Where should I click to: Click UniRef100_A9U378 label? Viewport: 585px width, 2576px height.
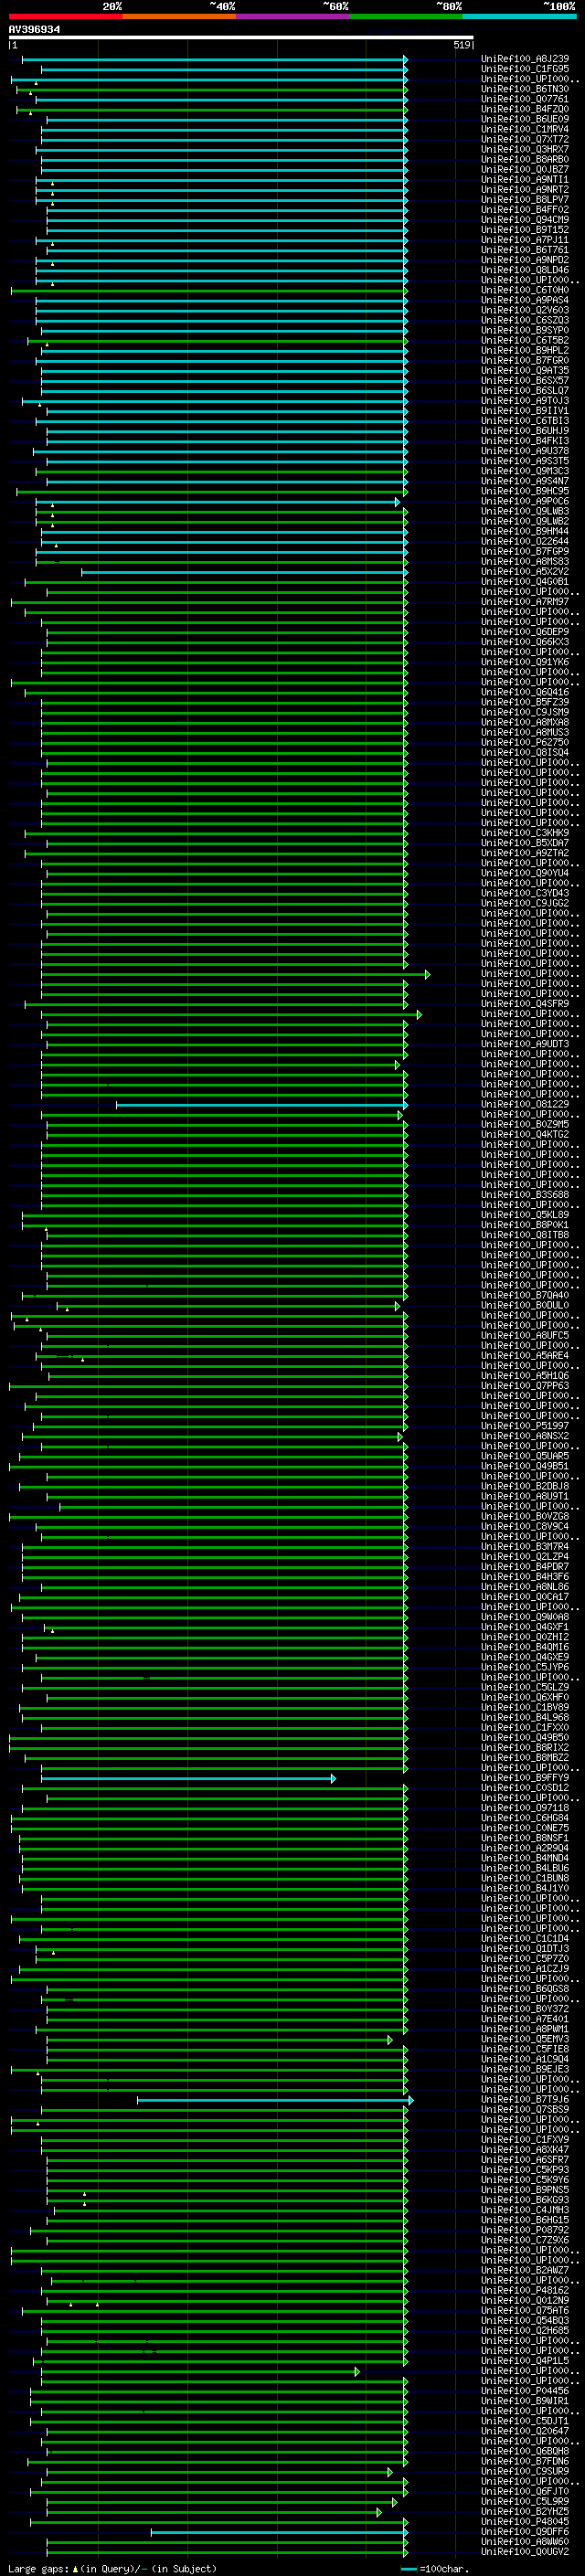(525, 451)
